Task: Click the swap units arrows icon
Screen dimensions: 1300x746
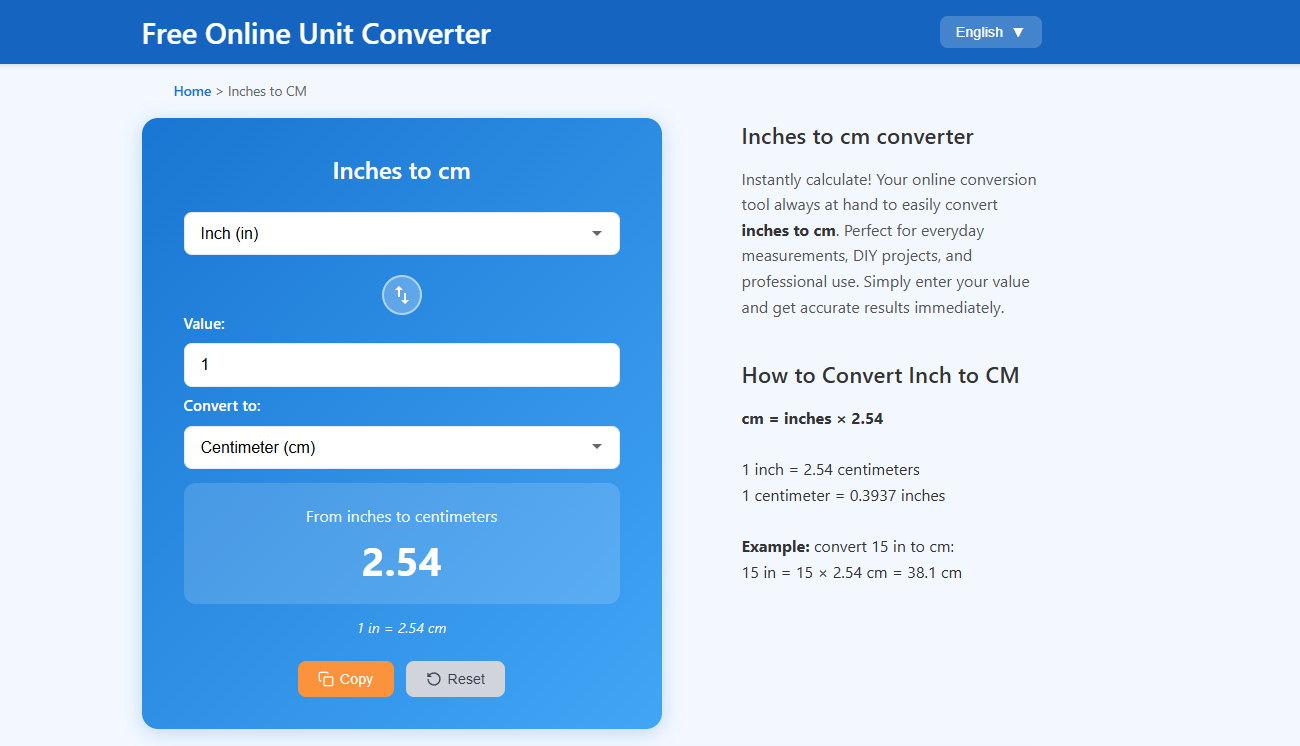Action: click(401, 295)
